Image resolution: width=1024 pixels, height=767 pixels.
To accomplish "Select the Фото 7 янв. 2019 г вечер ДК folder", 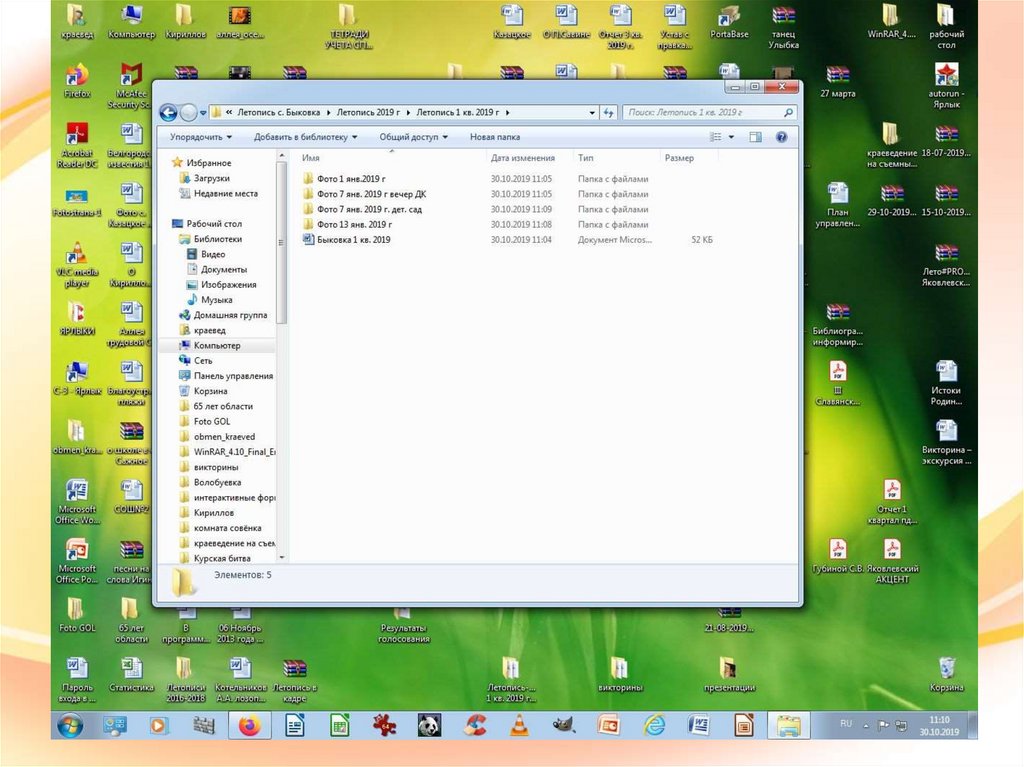I will click(370, 194).
